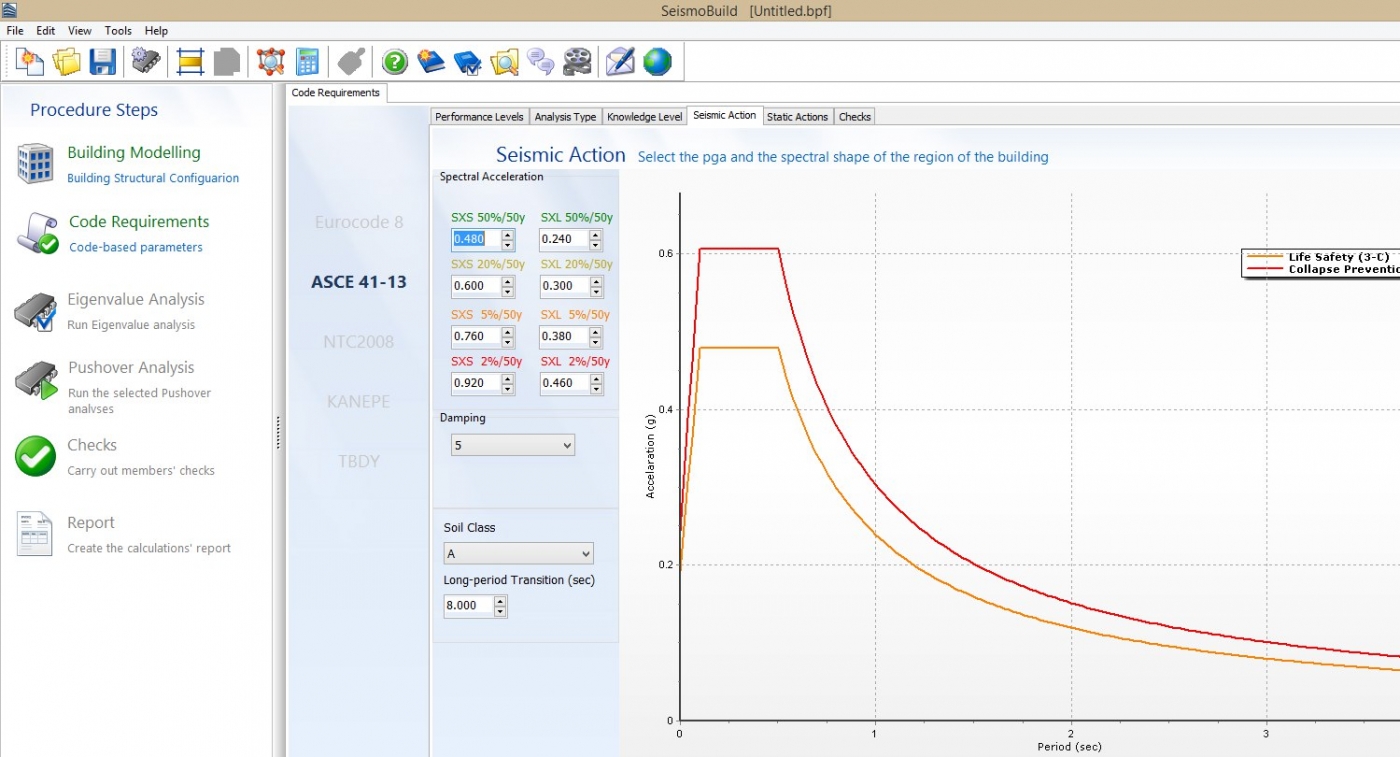Increase the SXS 5%/50y value

pos(508,331)
